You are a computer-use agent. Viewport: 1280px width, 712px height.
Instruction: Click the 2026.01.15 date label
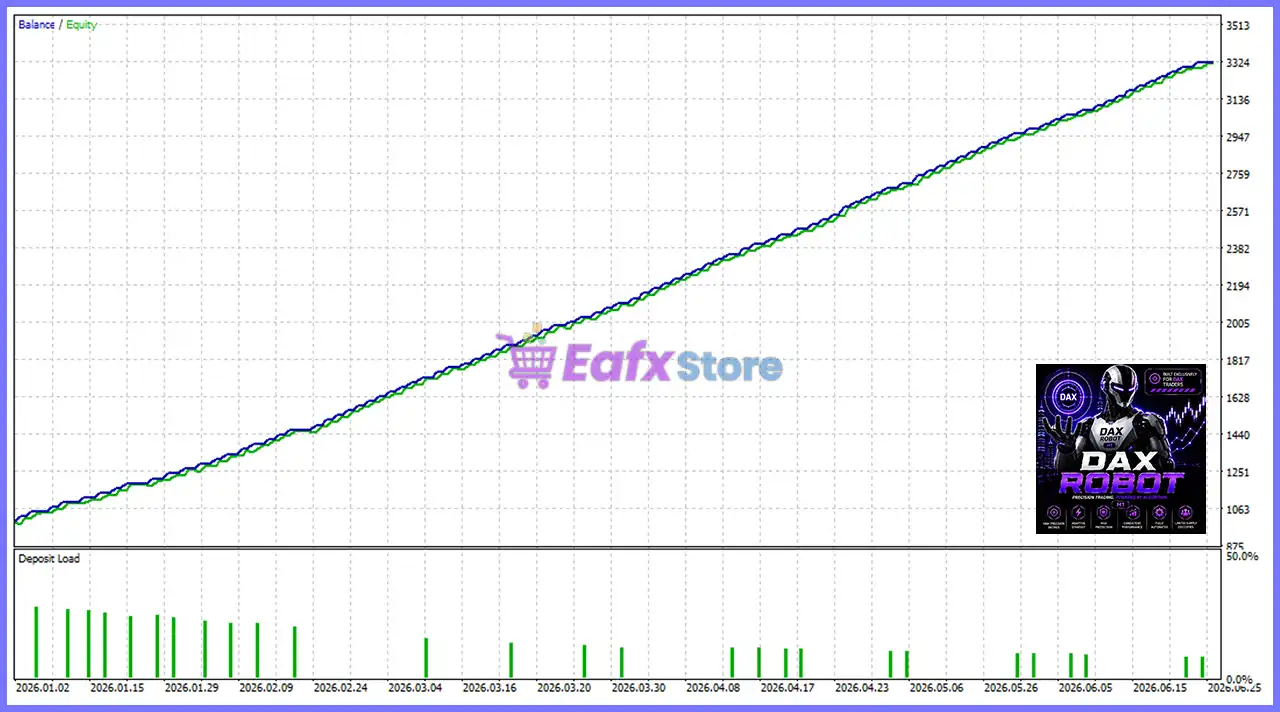click(117, 689)
